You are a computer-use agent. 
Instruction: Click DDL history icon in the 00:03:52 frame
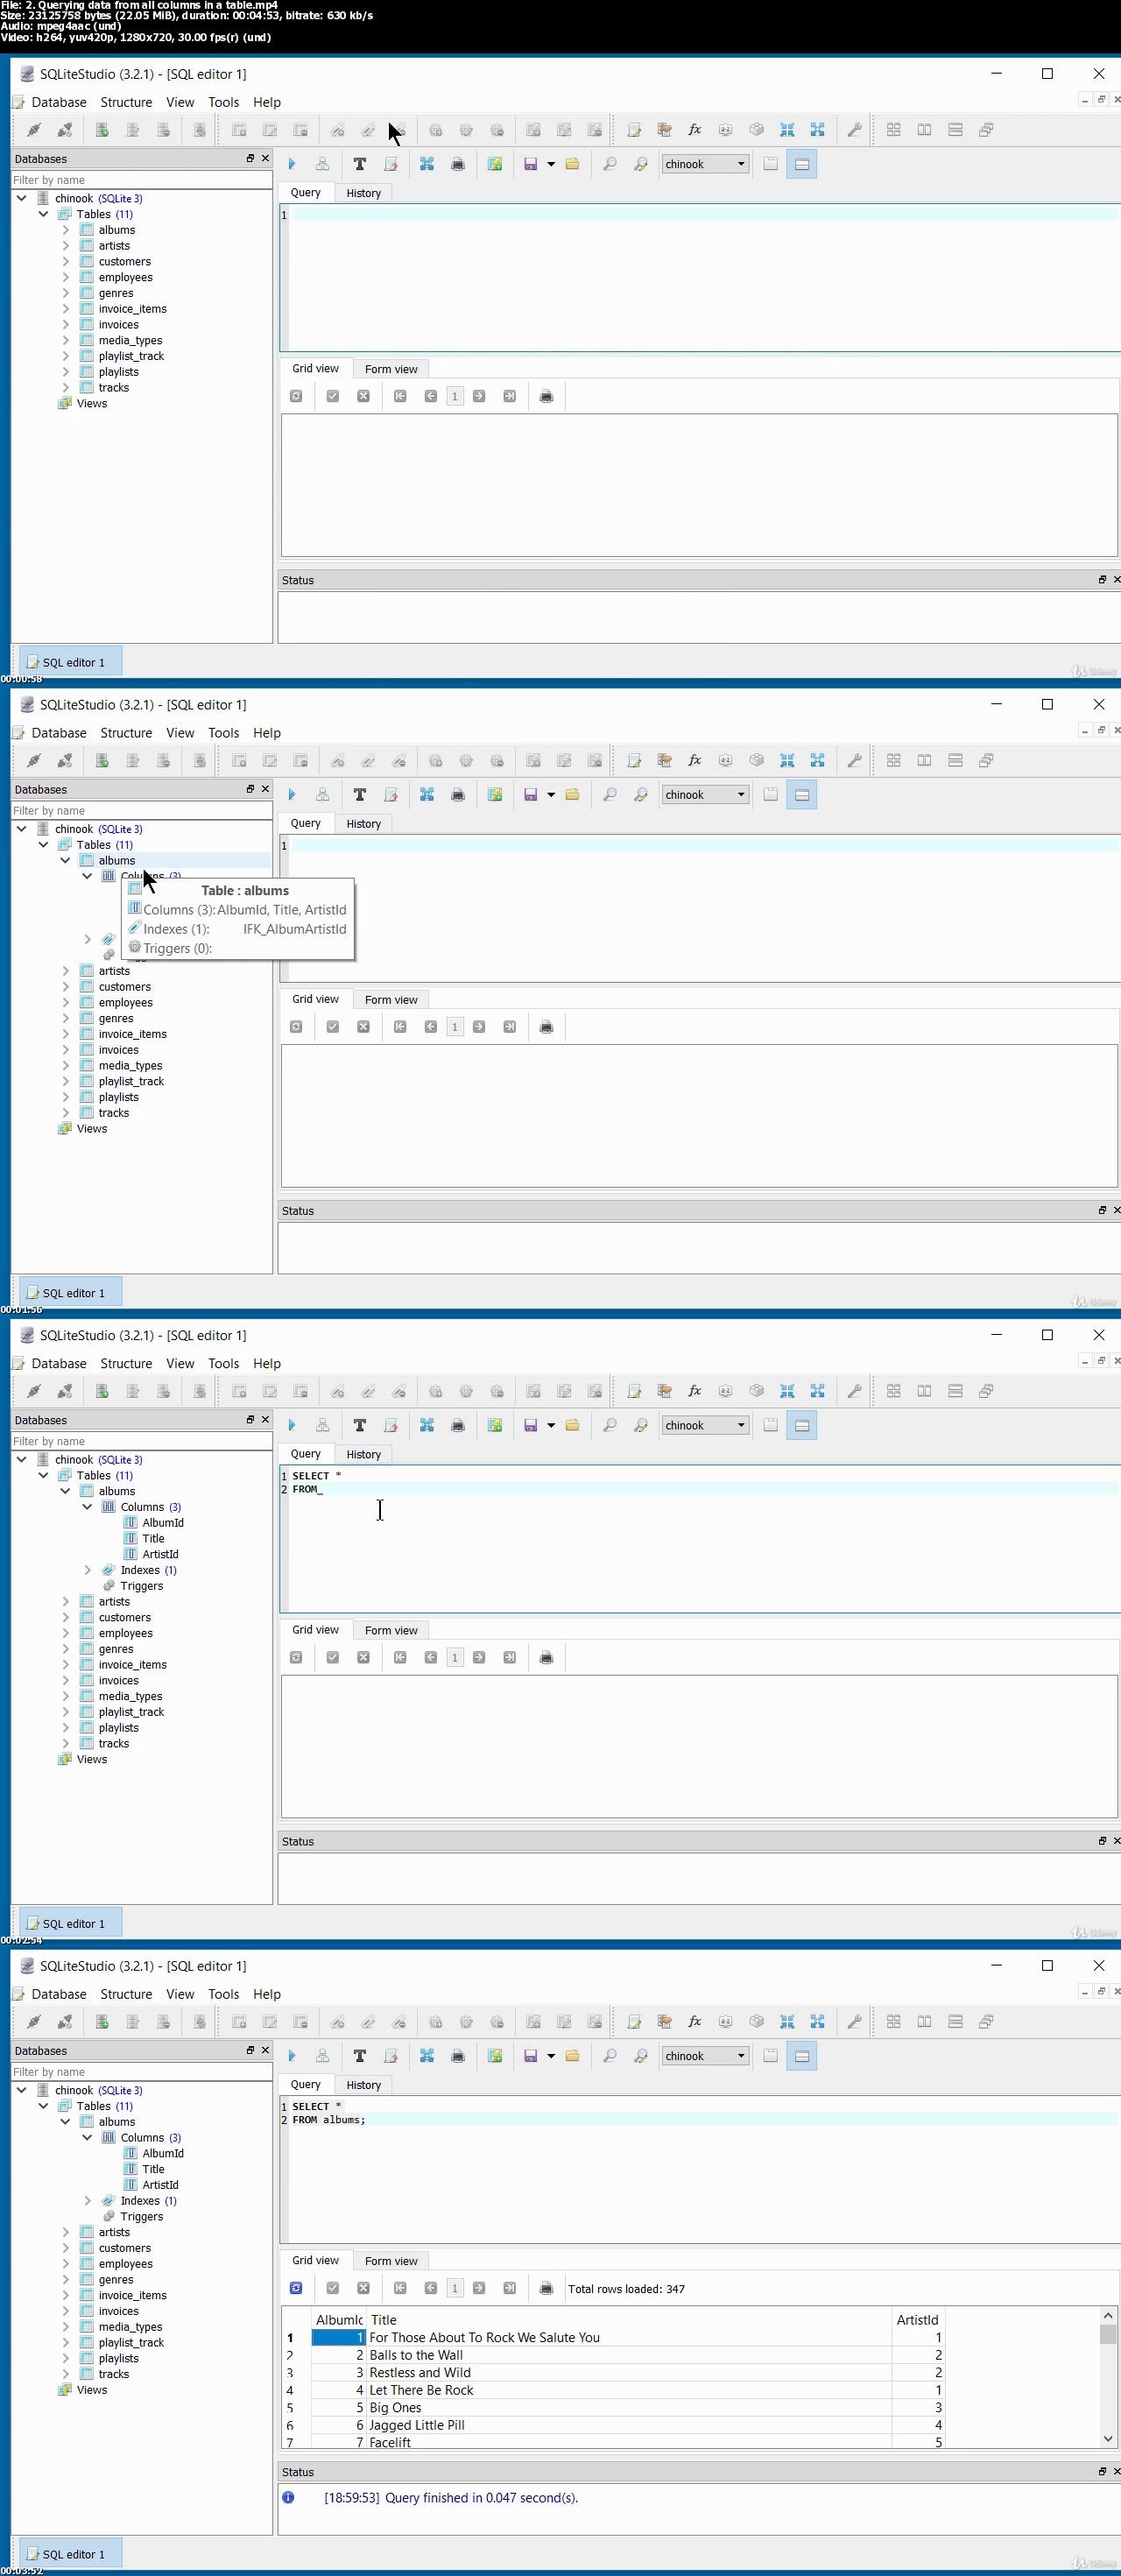665,2022
